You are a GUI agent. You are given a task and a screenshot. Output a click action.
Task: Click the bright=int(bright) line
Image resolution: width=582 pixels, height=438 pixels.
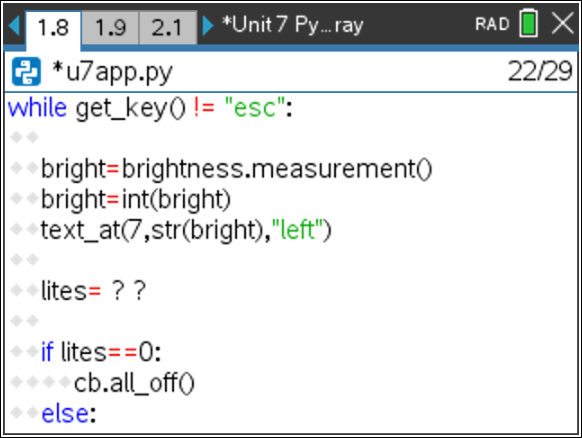136,200
